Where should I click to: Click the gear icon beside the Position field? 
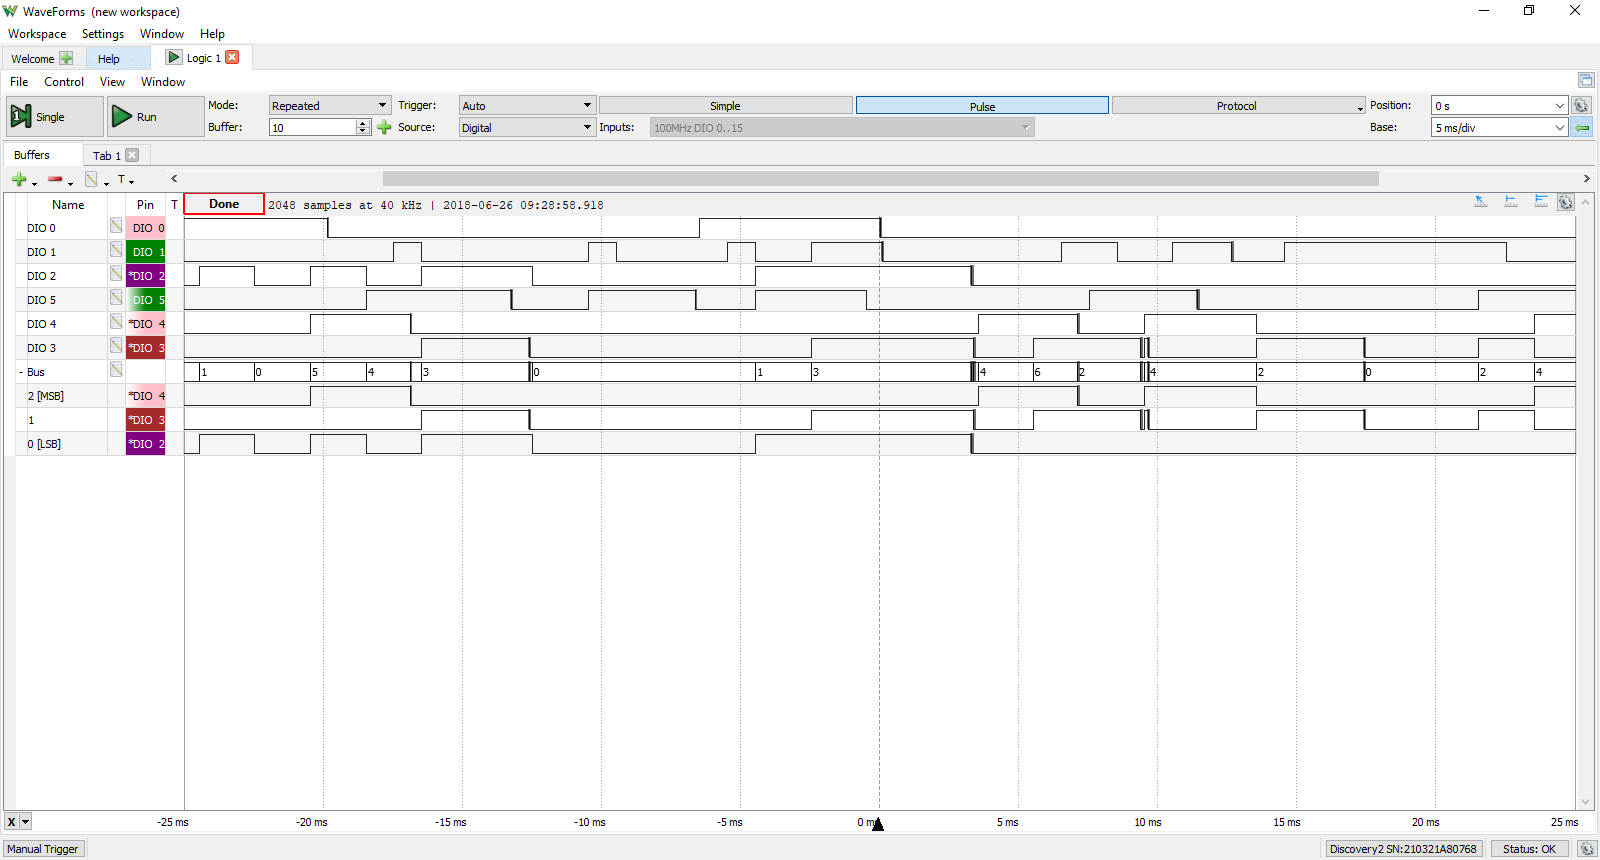pos(1581,105)
